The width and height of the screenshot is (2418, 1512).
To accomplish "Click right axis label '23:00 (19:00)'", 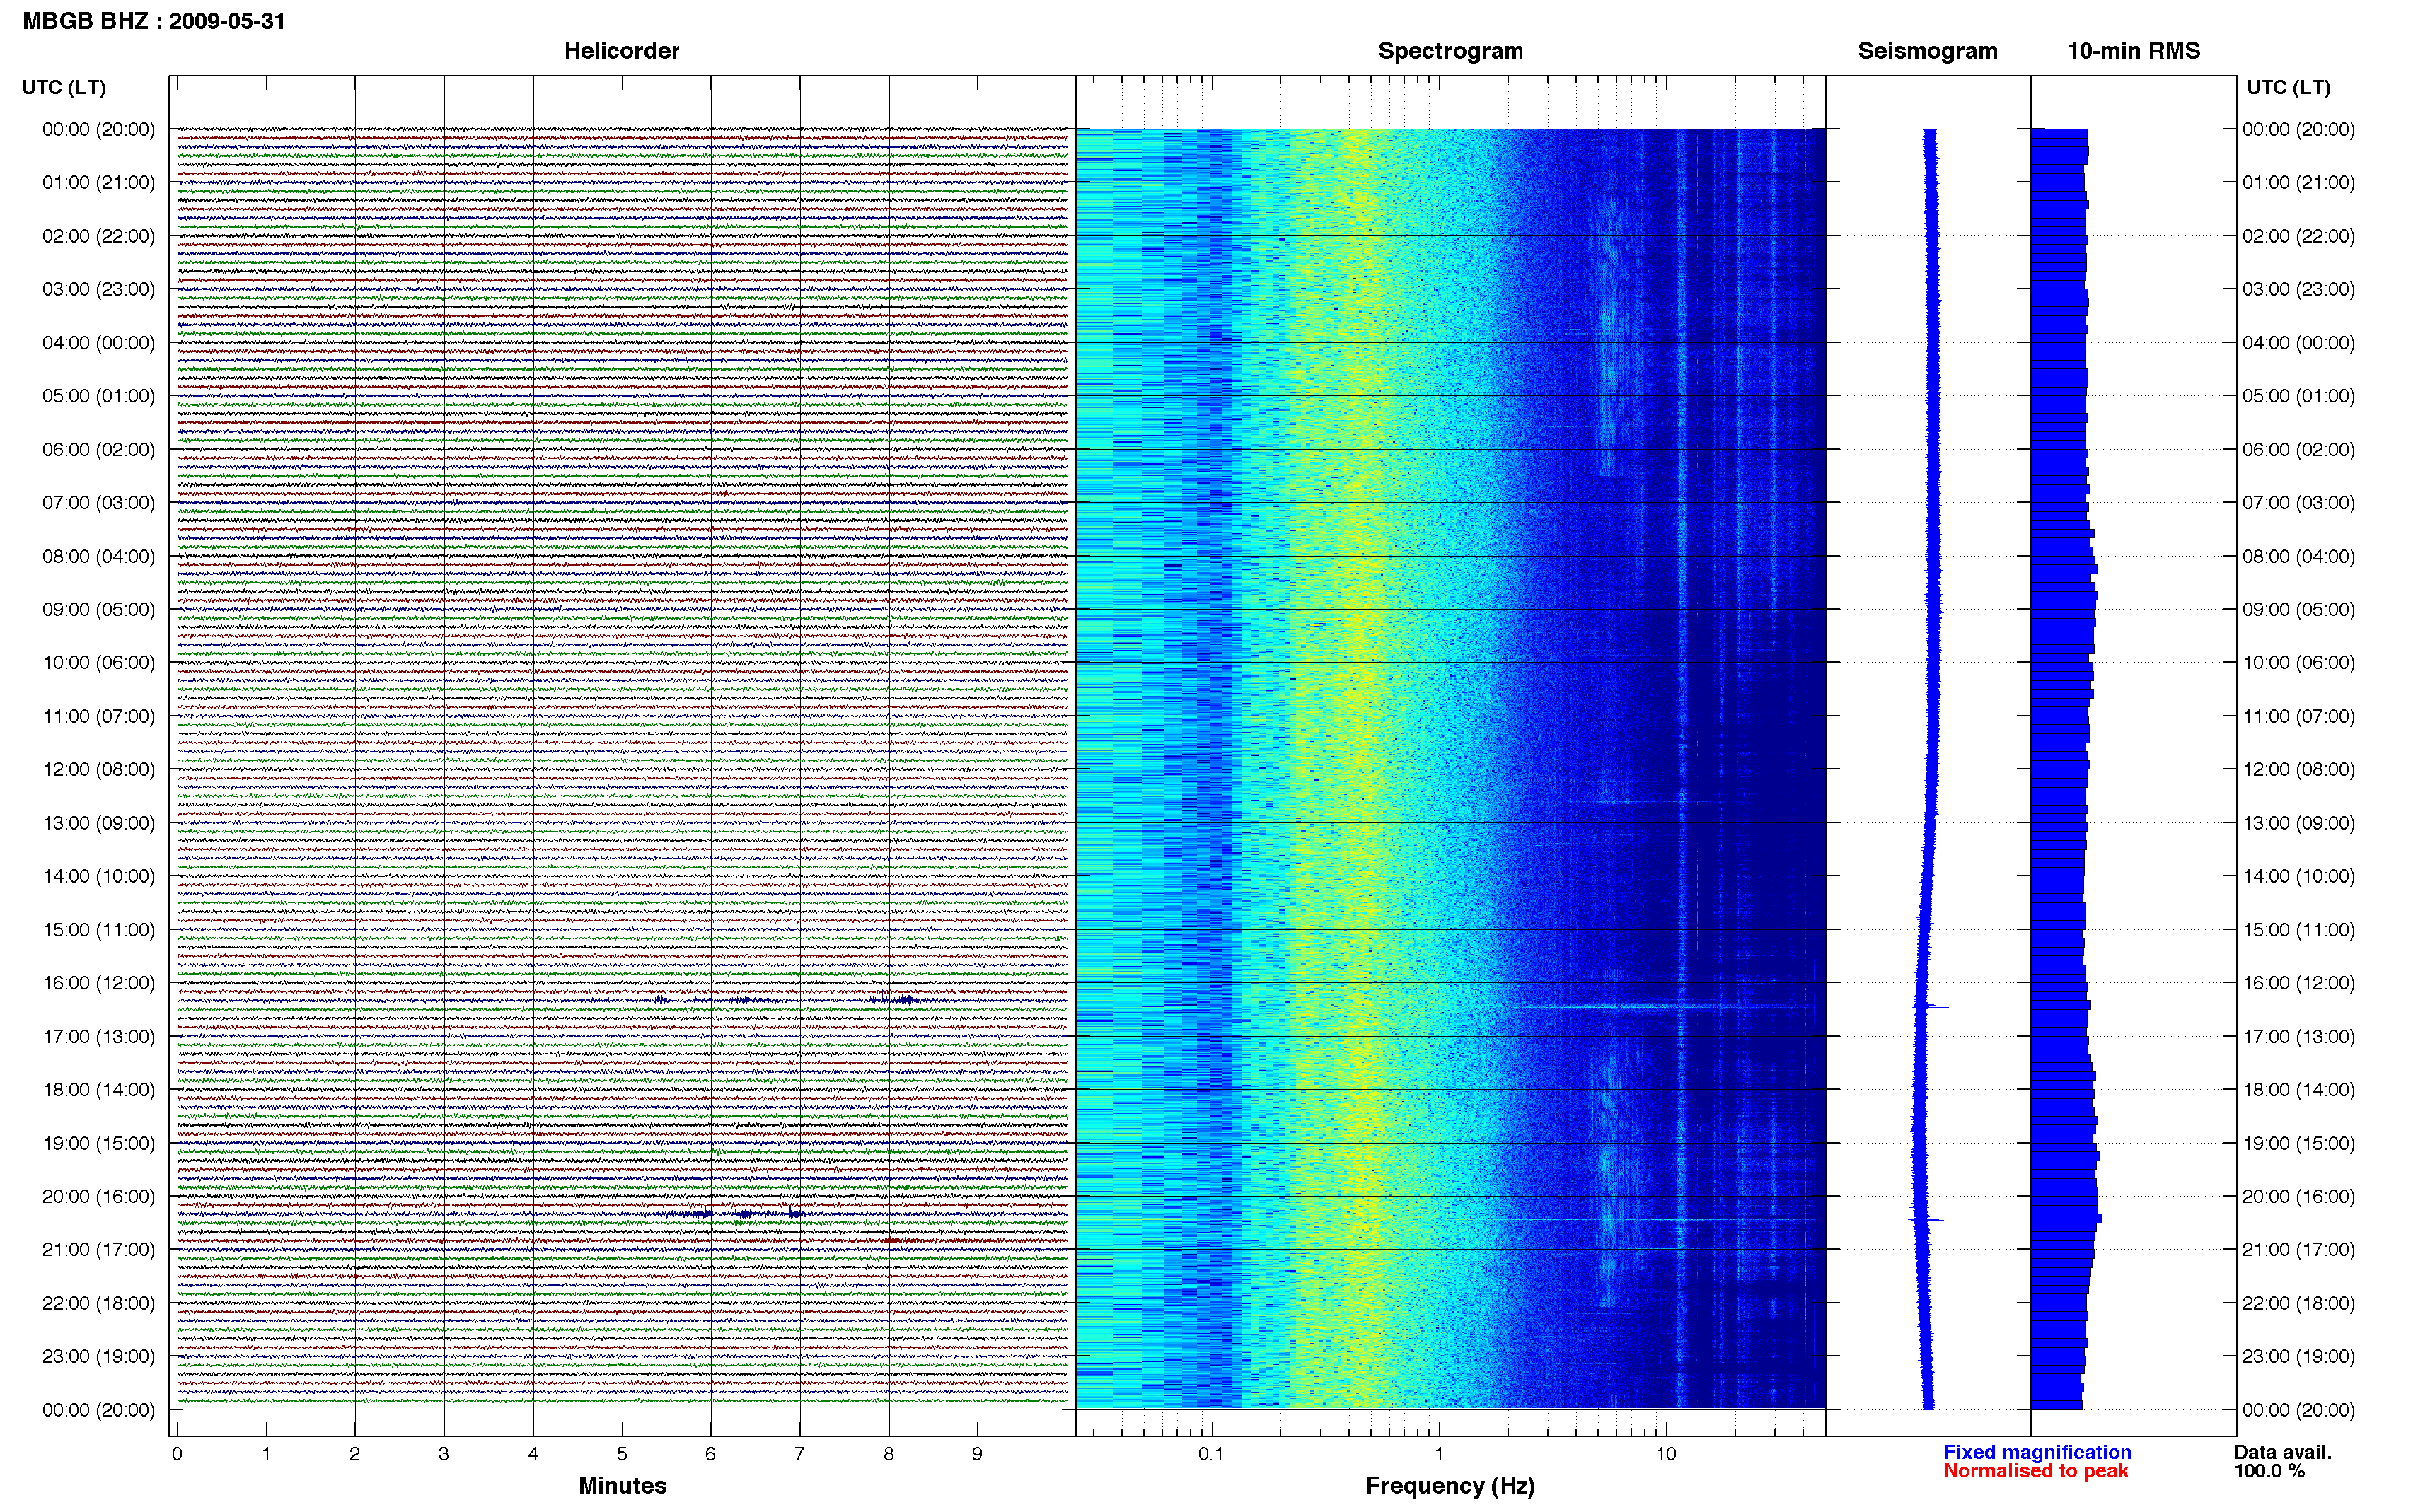I will click(2298, 1356).
